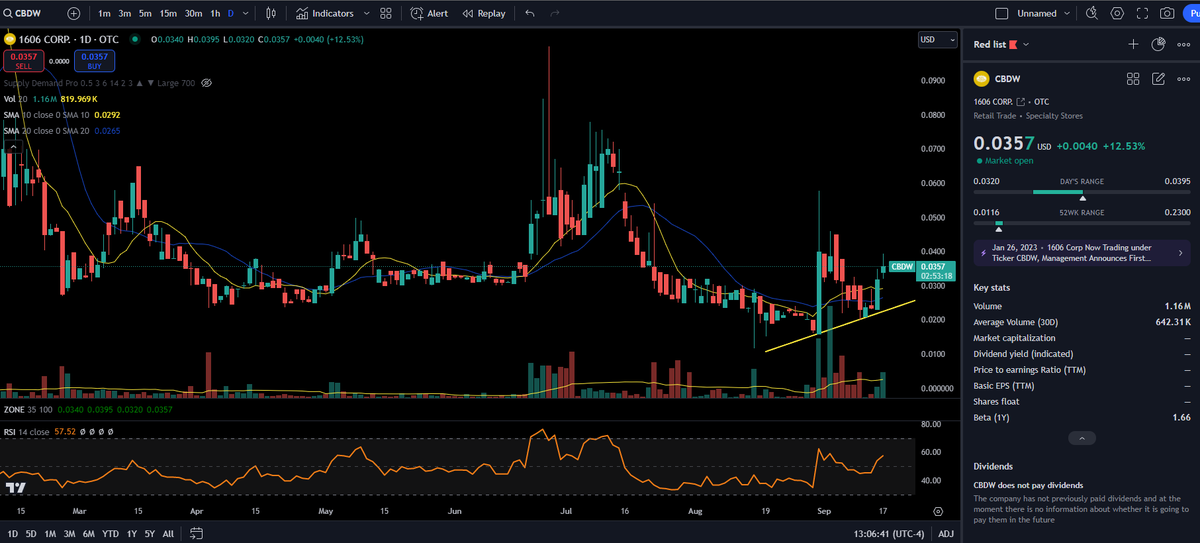This screenshot has height=543, width=1200.
Task: Undo the last chart action
Action: click(530, 13)
